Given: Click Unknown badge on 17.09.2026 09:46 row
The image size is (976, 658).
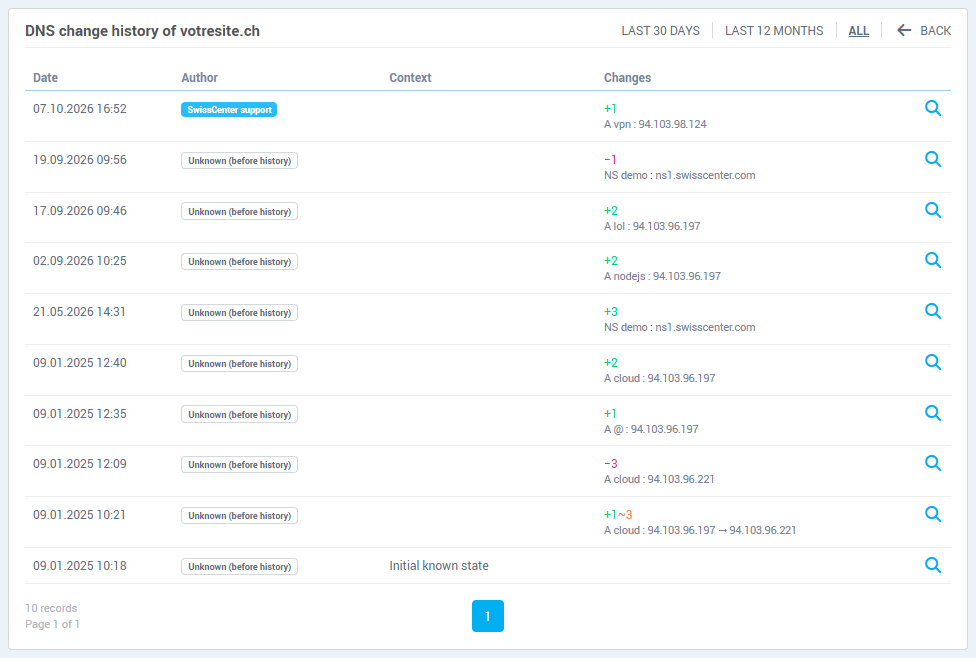Looking at the screenshot, I should pyautogui.click(x=239, y=212).
